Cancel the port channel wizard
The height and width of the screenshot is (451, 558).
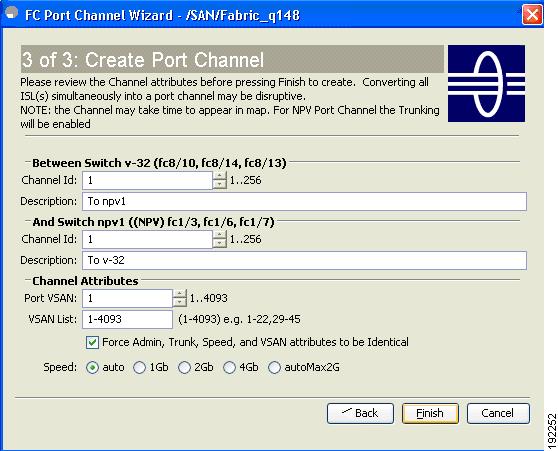click(498, 413)
